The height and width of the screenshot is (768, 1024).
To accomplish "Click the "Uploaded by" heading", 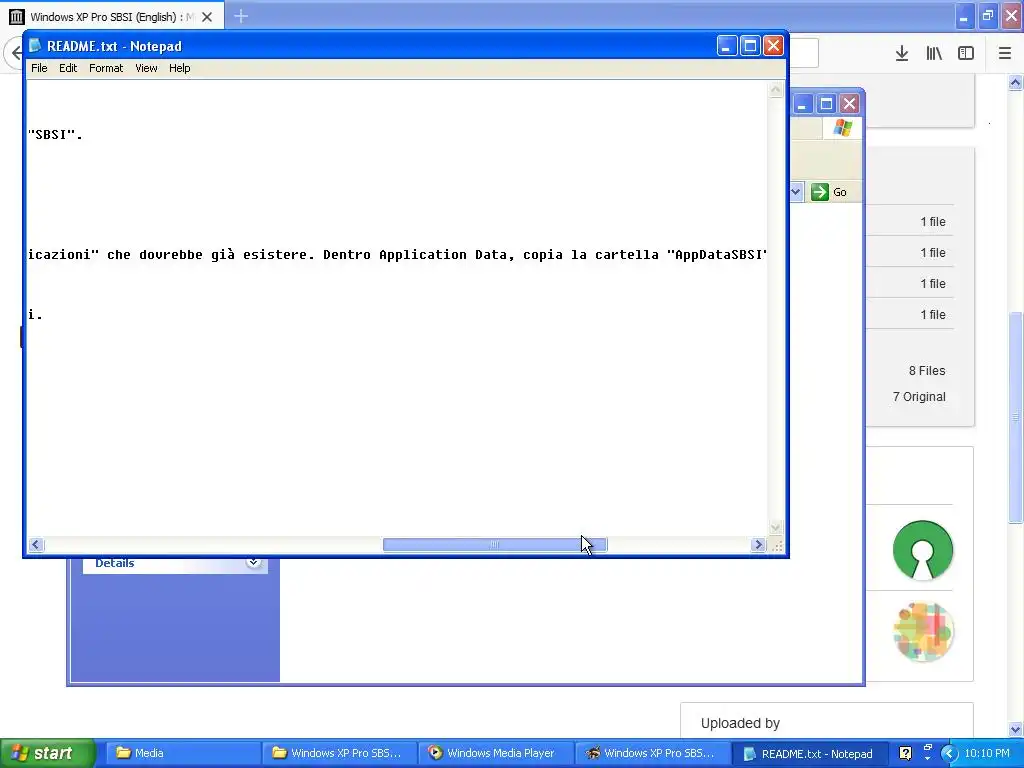I will point(740,723).
